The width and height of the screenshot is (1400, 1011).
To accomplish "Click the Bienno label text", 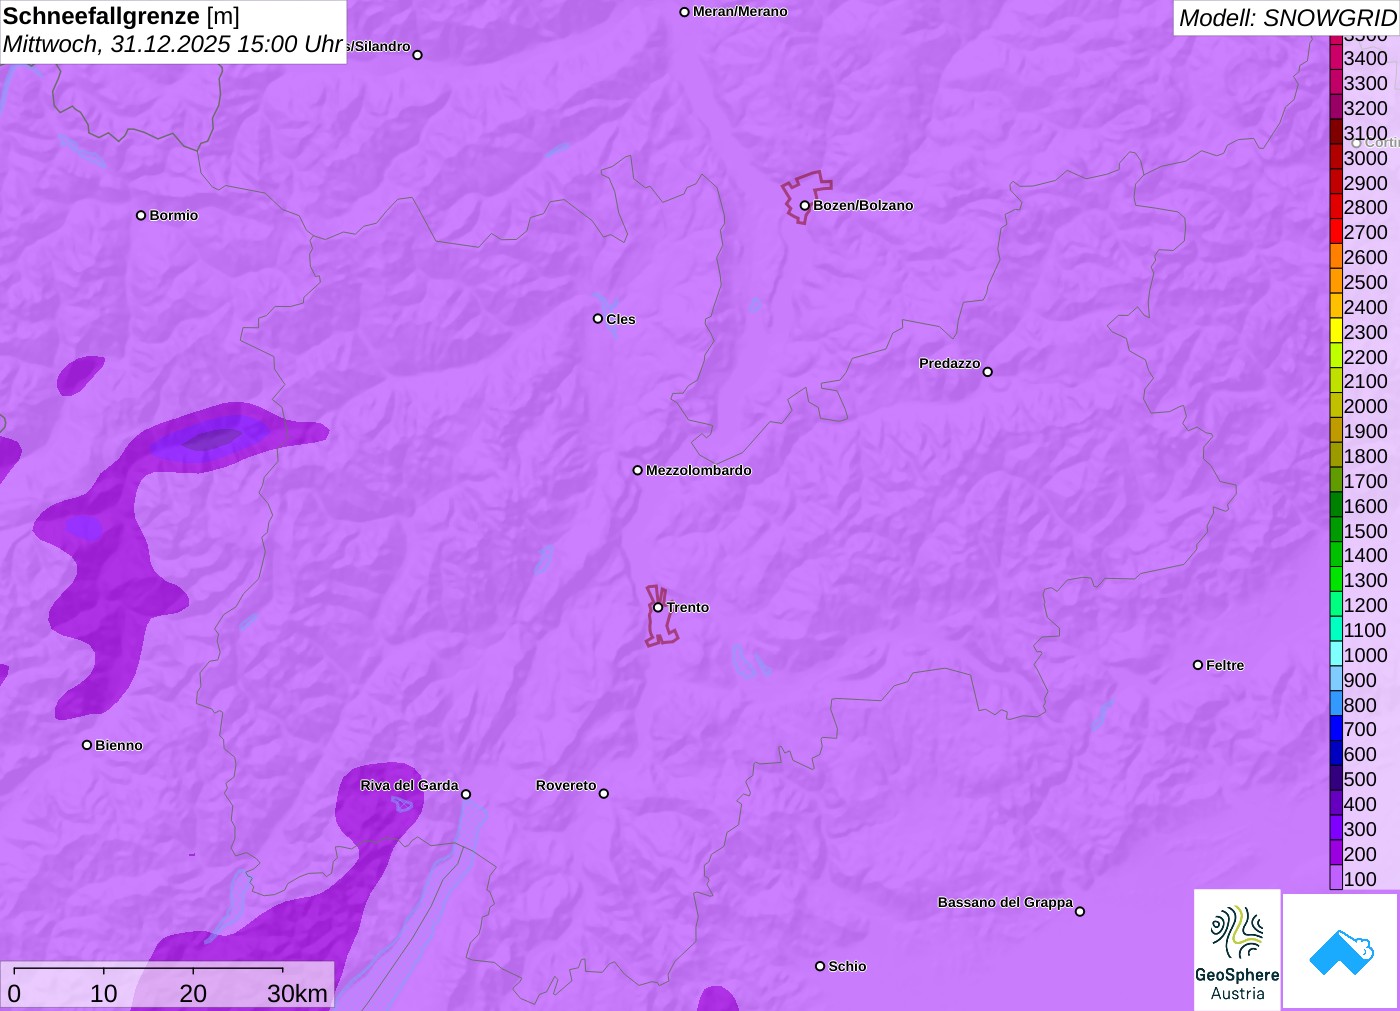I will (119, 745).
